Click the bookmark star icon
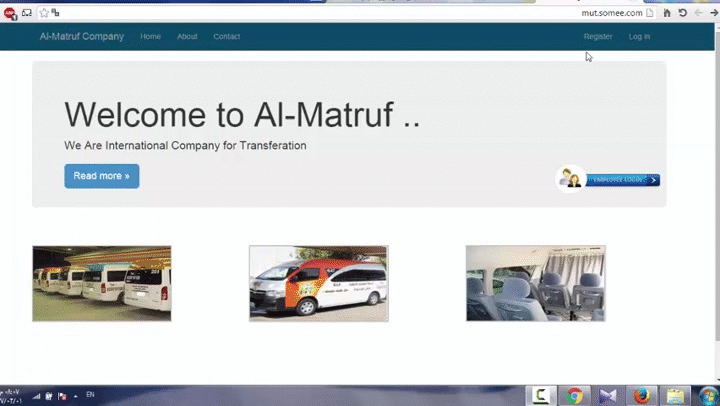The image size is (720, 406). click(44, 13)
